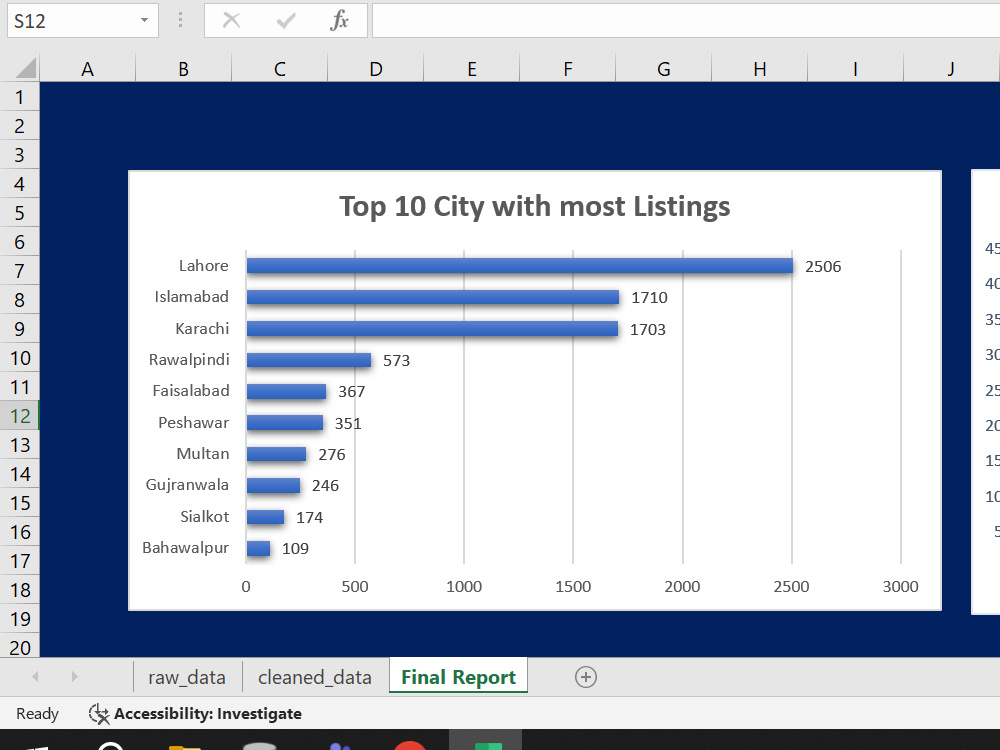Click into the formula bar input
Viewport: 1000px width, 750px height.
click(686, 20)
